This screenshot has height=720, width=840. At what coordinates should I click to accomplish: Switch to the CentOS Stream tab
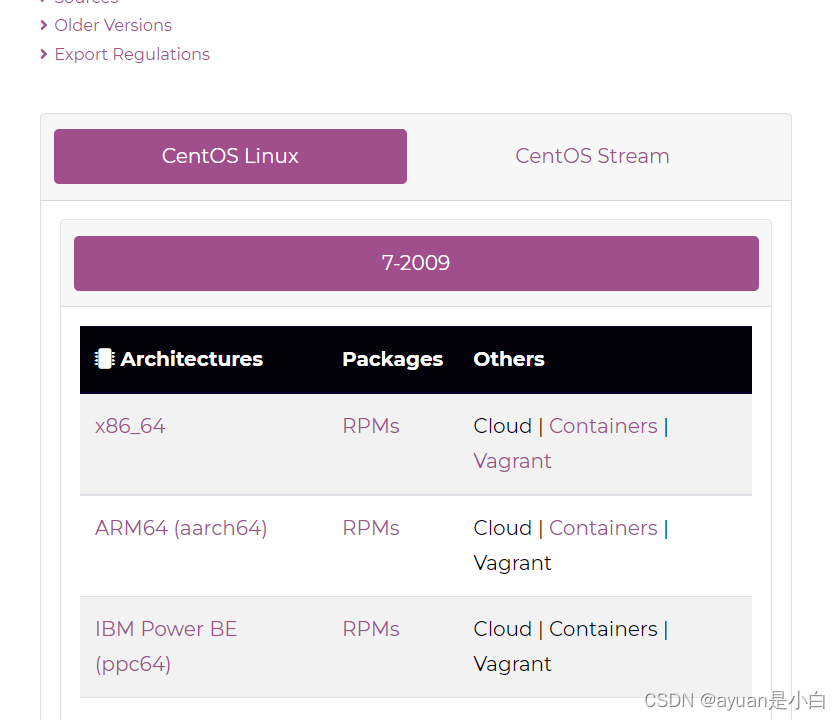pos(592,156)
